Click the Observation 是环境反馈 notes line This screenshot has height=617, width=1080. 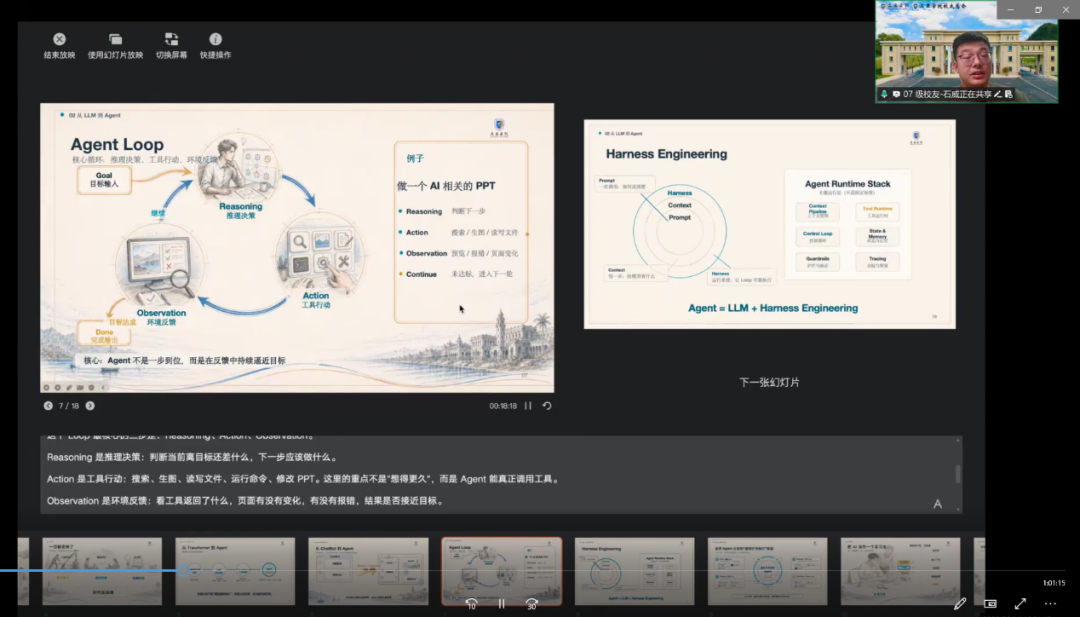(x=245, y=501)
